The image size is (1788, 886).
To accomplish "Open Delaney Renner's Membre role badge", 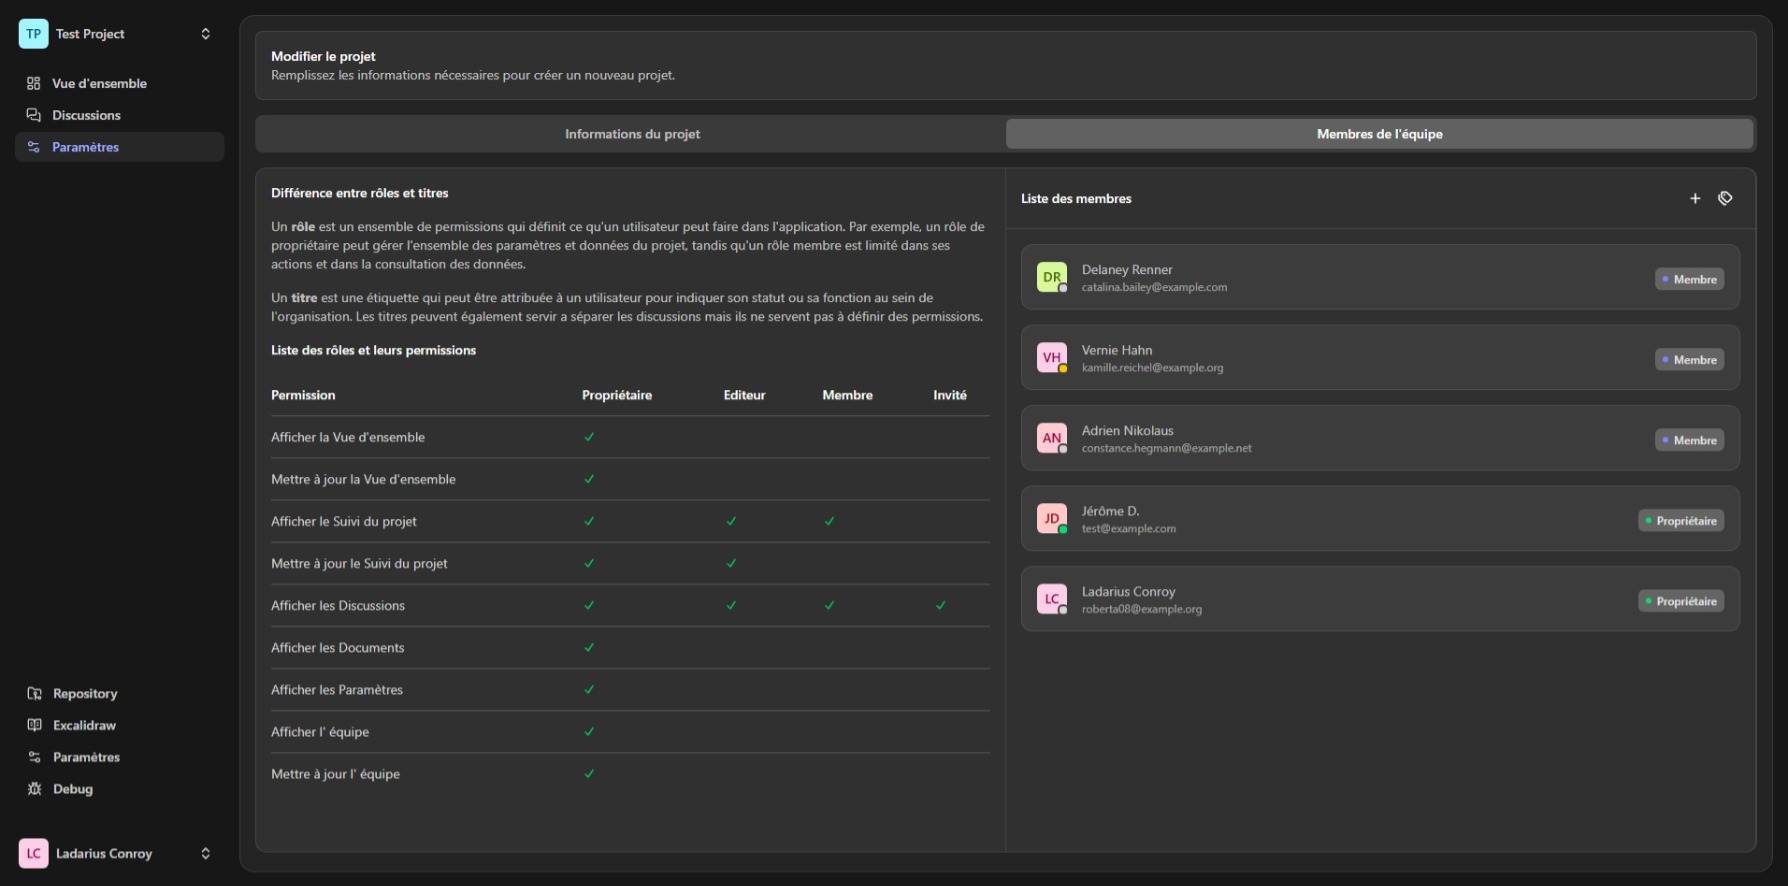I will pos(1689,280).
